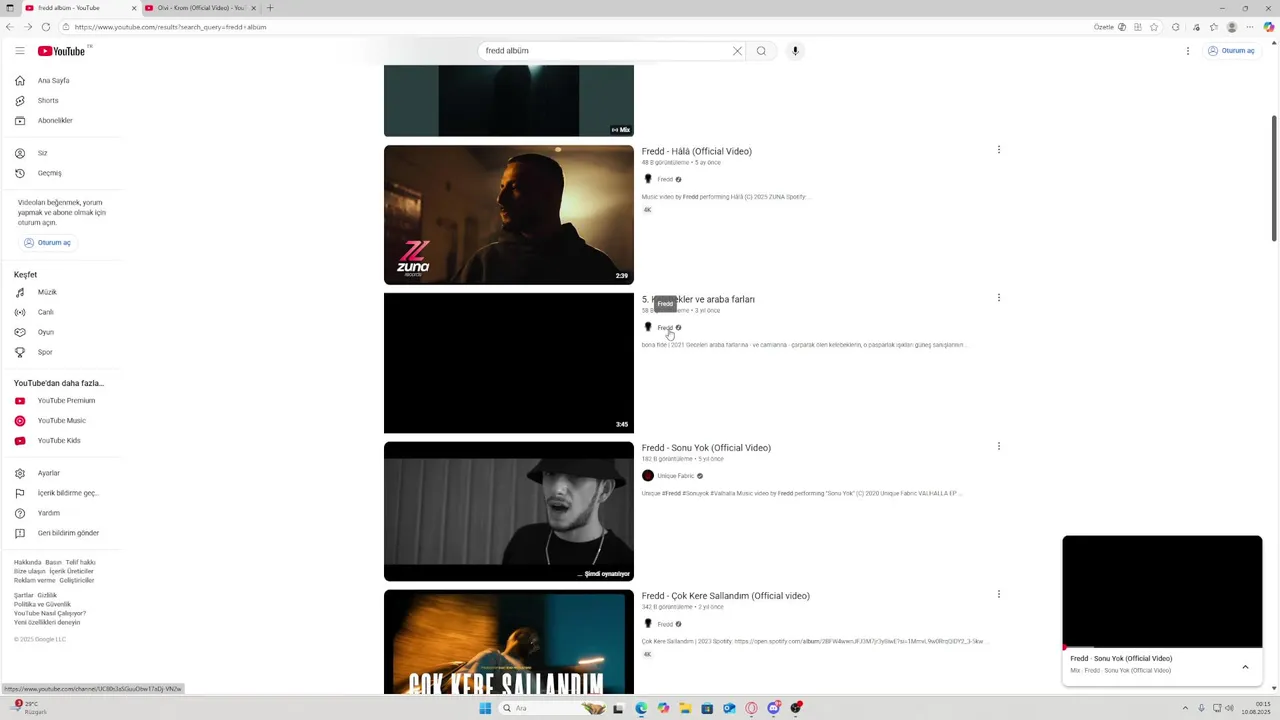Open YouTube settings three-dot menu in header
The height and width of the screenshot is (720, 1280).
(x=1188, y=51)
